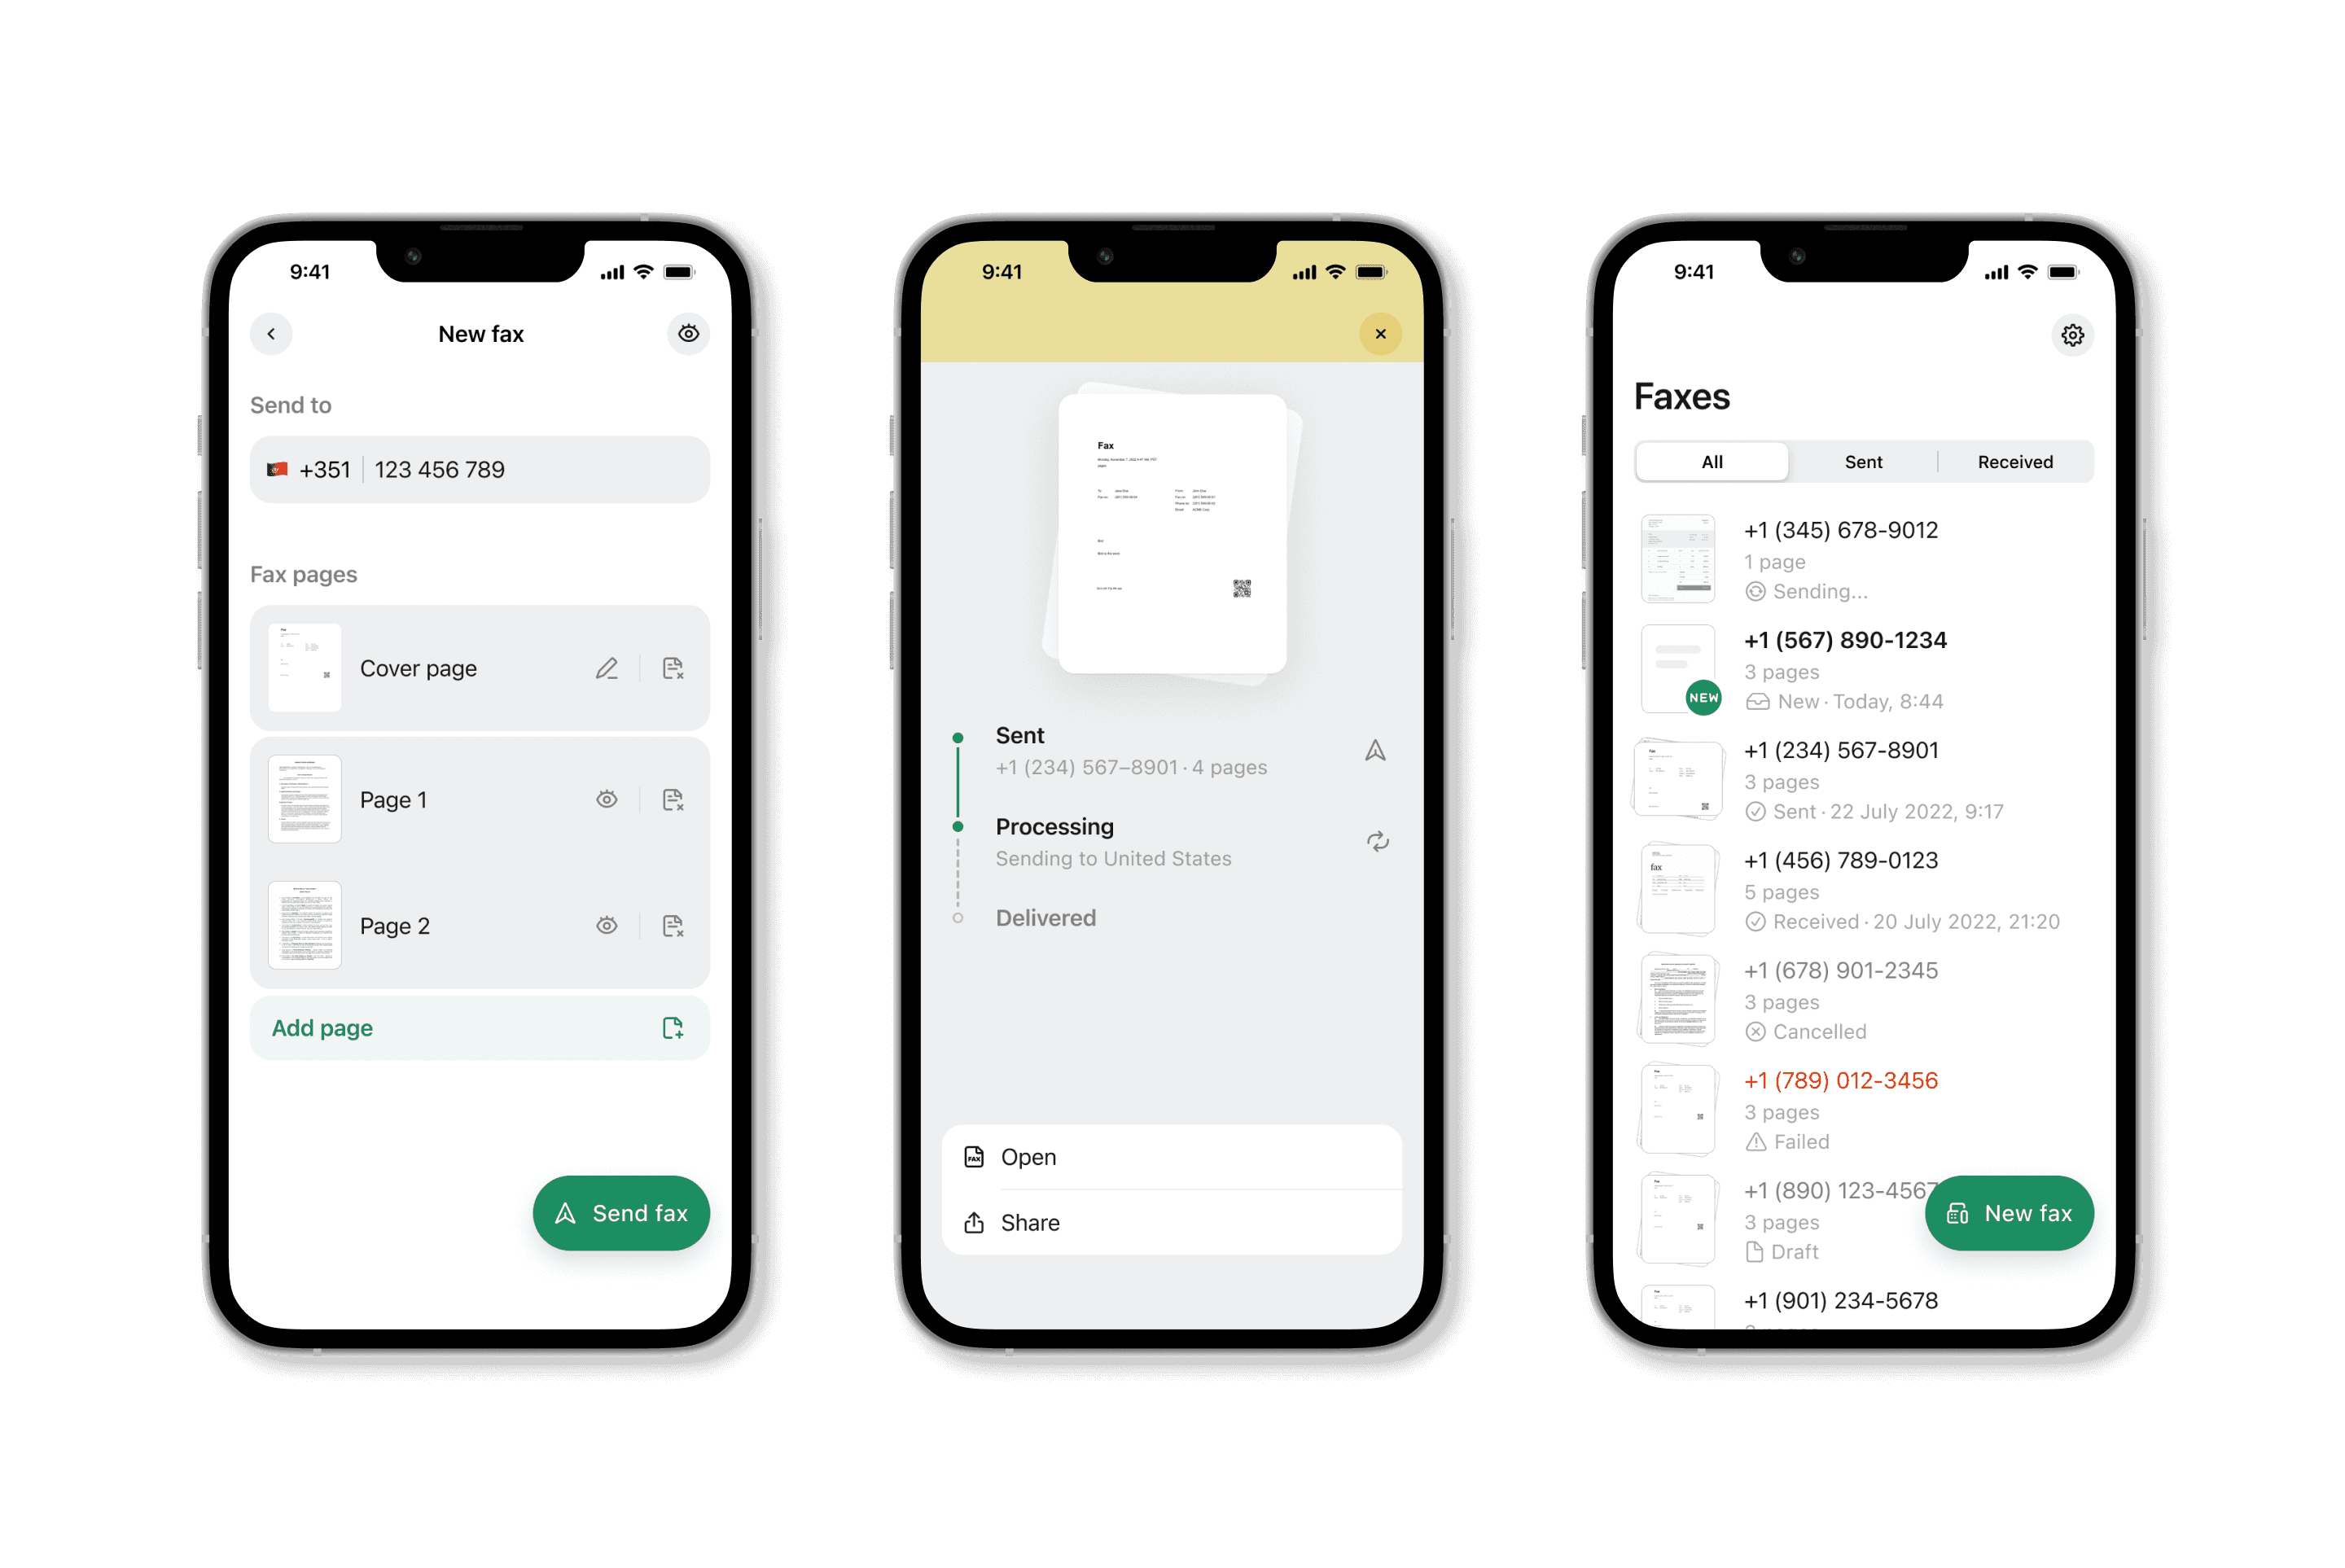Select the Sent tab in Faxes list
The image size is (2345, 1568).
[1862, 462]
